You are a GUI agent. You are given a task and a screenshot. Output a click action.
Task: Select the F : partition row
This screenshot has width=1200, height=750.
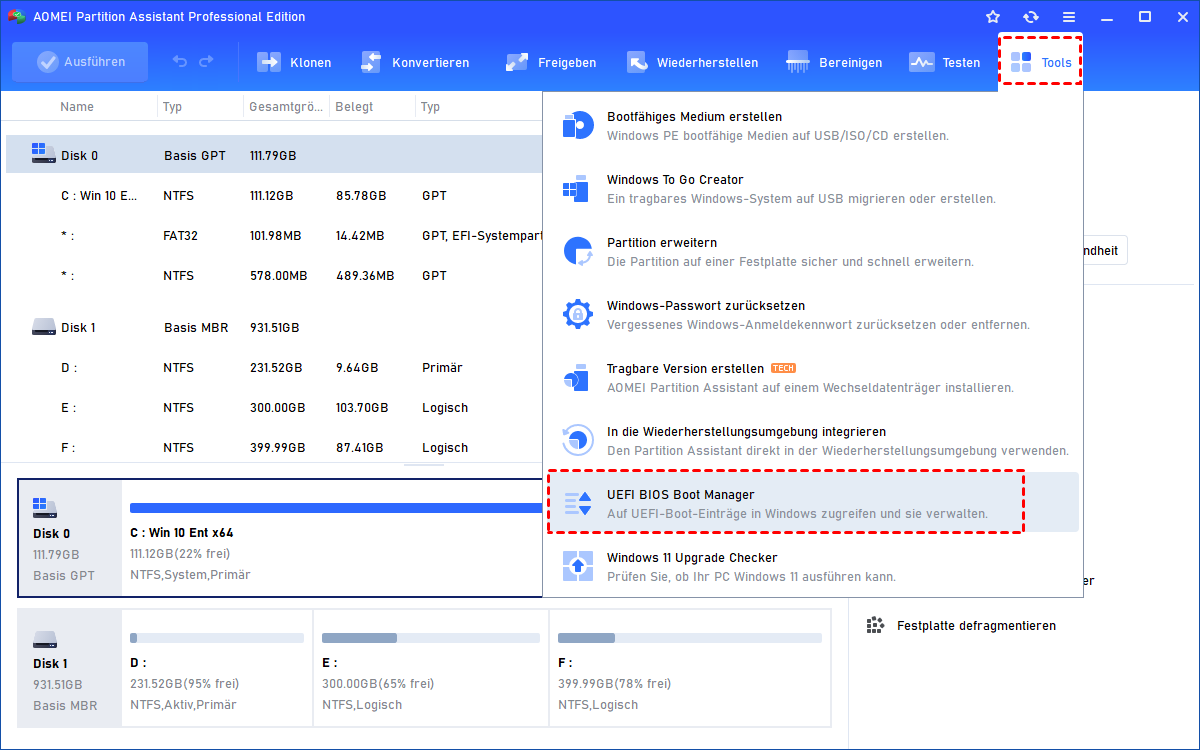(x=274, y=448)
